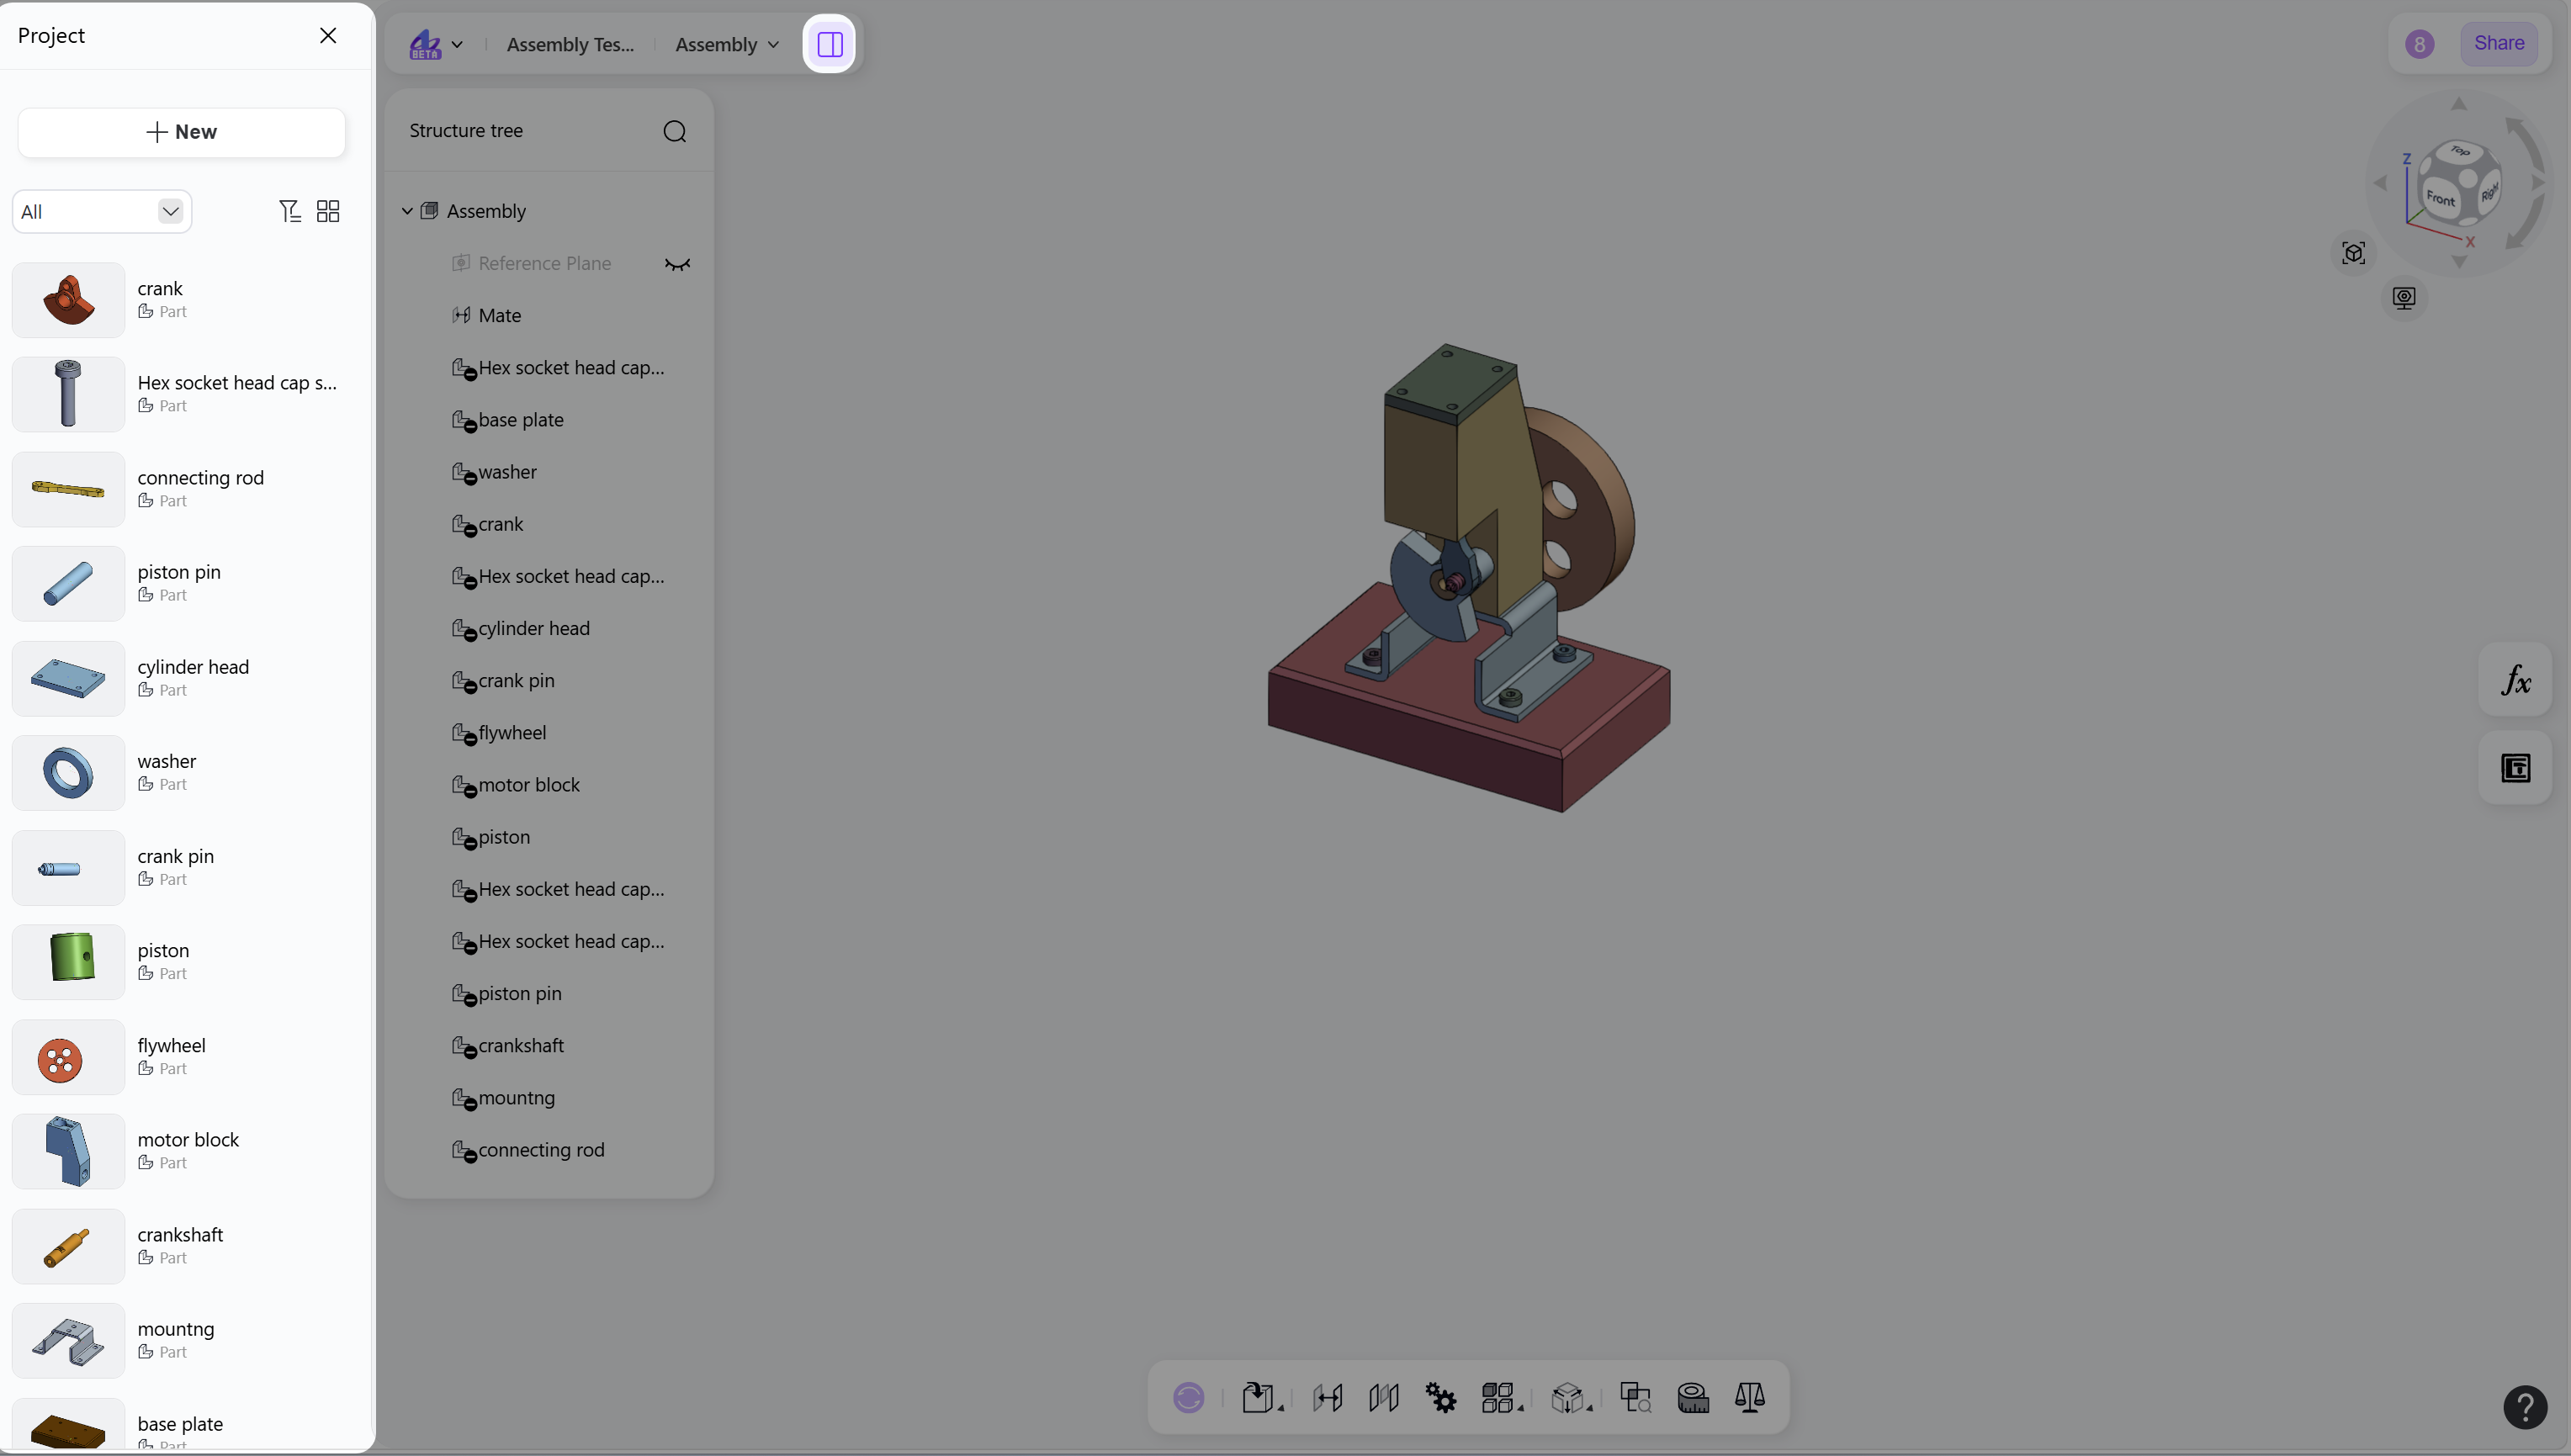Select connecting rod in structure tree
Screen dimensions: 2571x1456
pyautogui.click(x=541, y=1150)
